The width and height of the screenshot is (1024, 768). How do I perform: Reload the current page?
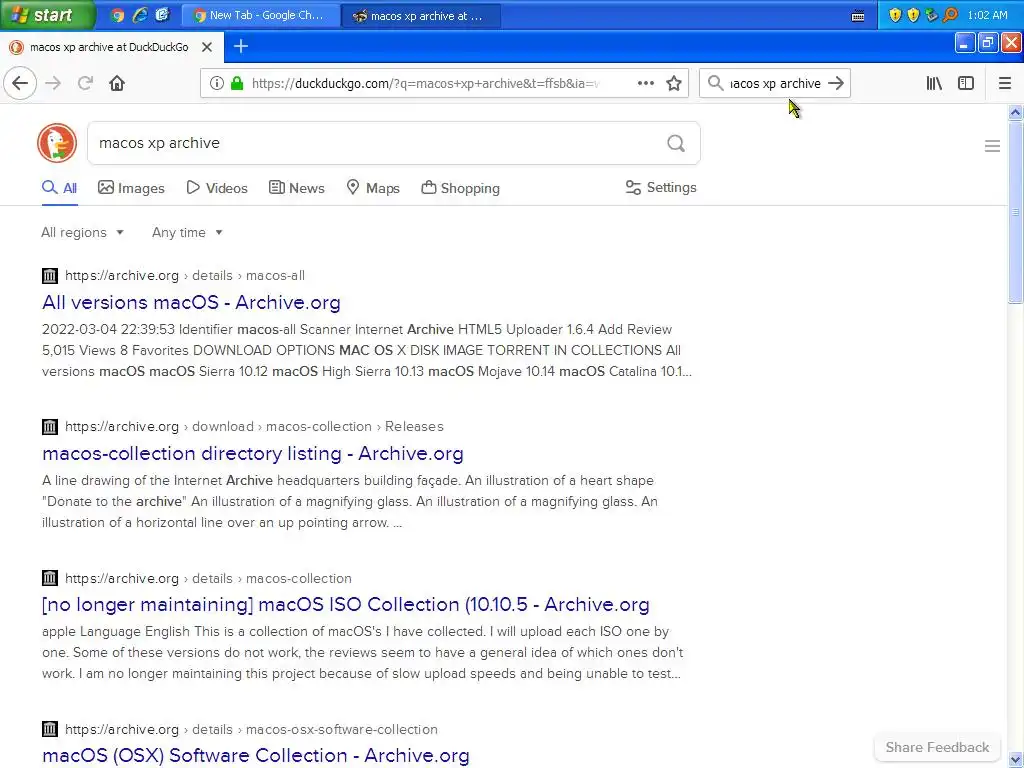(85, 83)
